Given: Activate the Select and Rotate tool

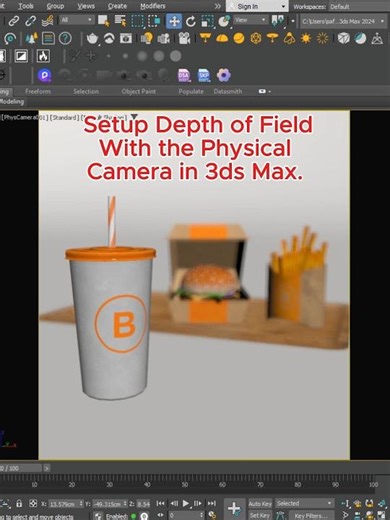Looking at the screenshot, I should click(x=191, y=21).
